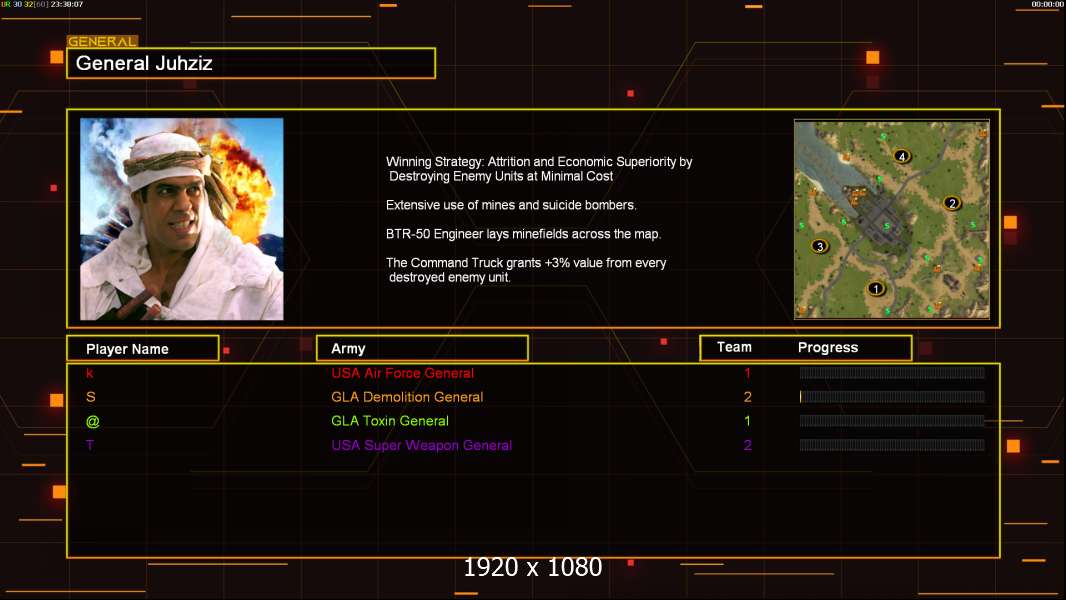1066x600 pixels.
Task: Click GLA Toxin General entry
Action: pyautogui.click(x=390, y=421)
